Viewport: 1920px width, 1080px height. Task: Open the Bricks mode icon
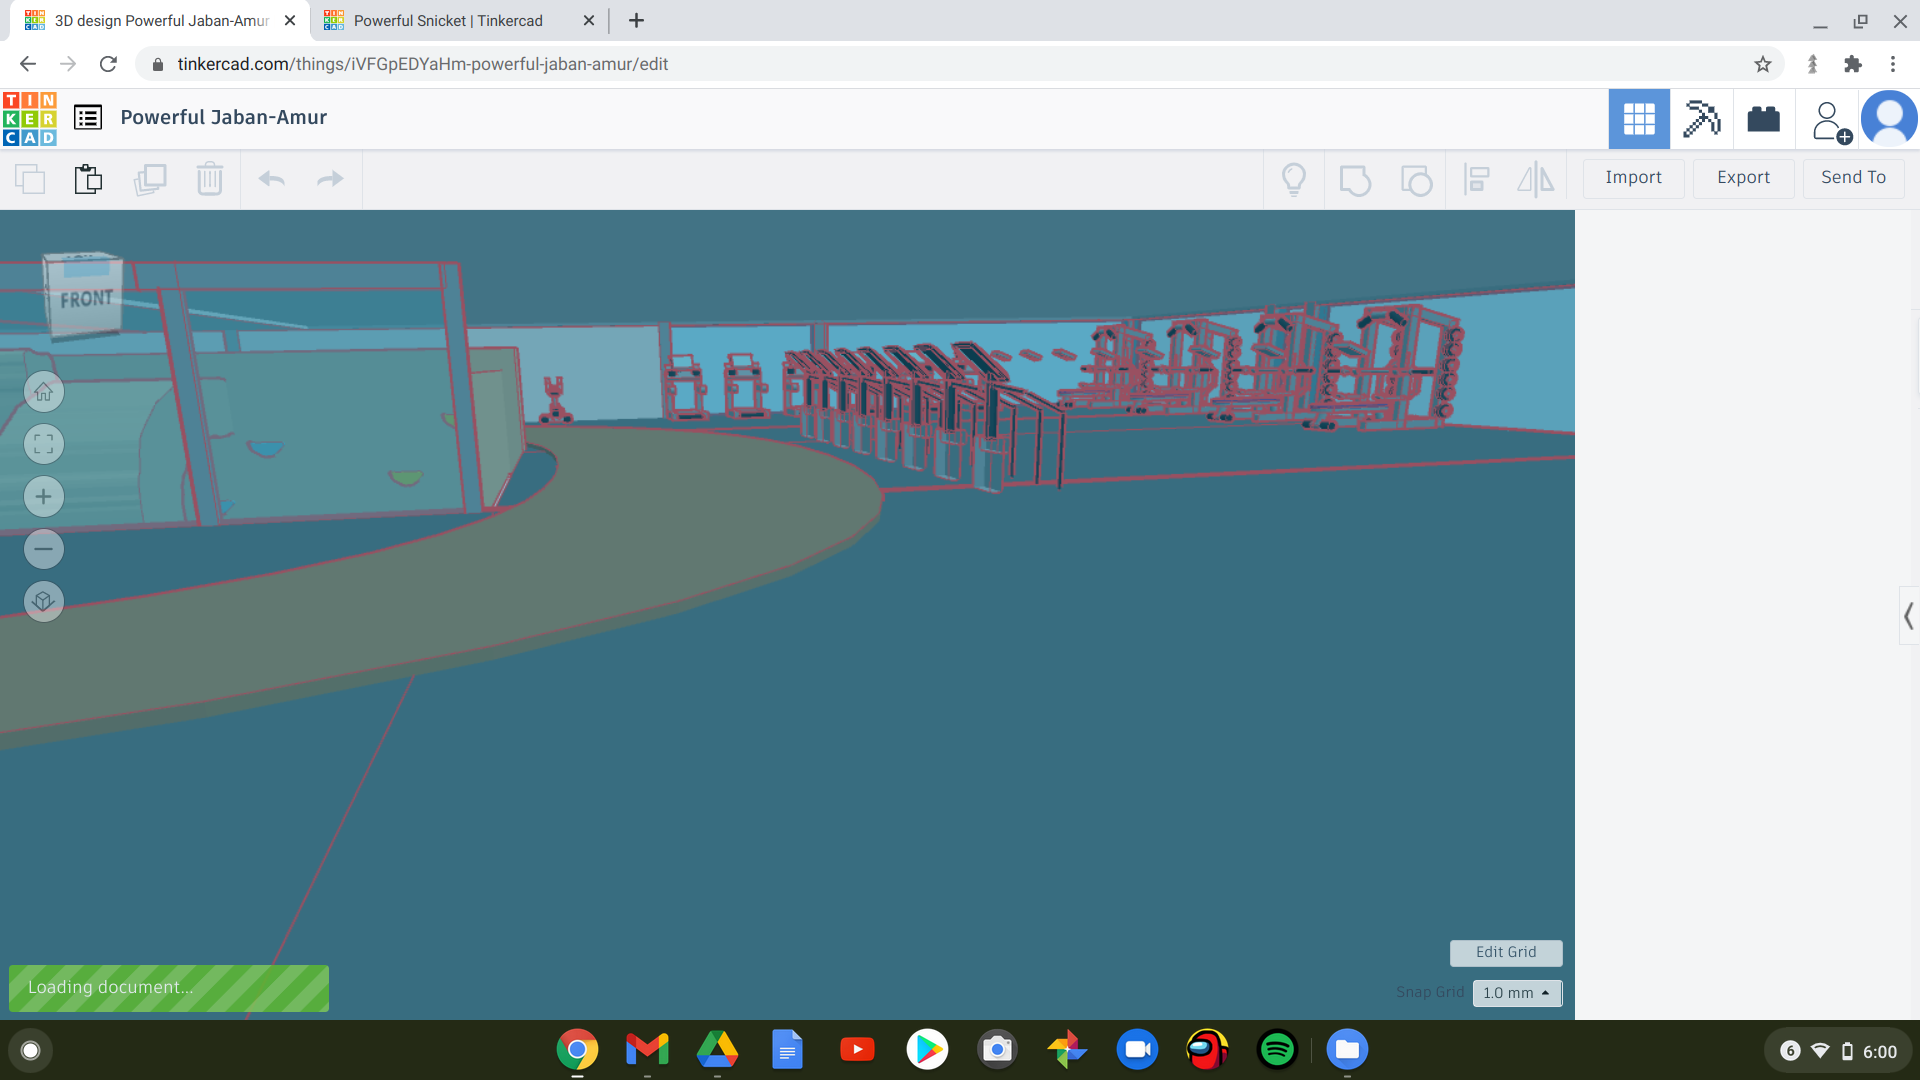coord(1763,119)
